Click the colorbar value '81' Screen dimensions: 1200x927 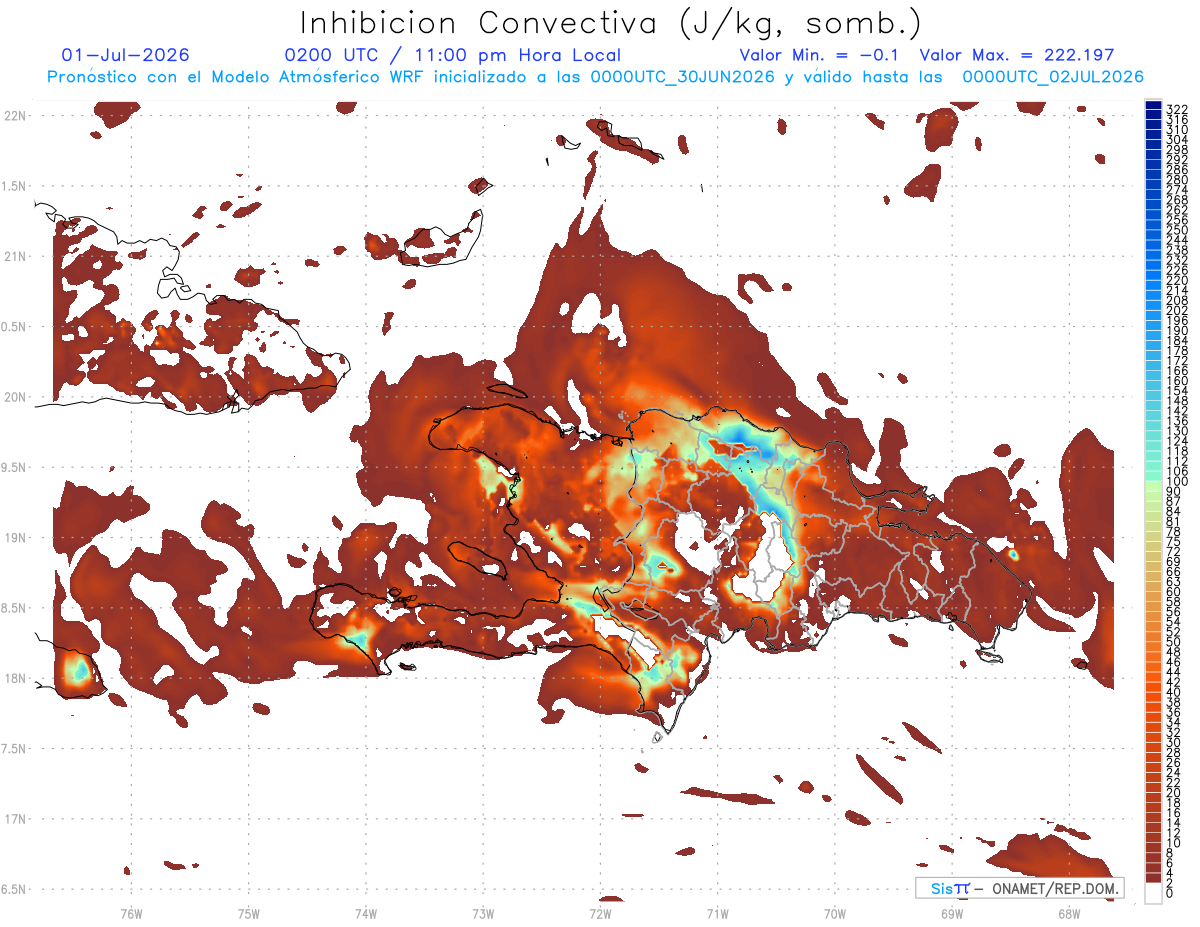(x=1174, y=521)
